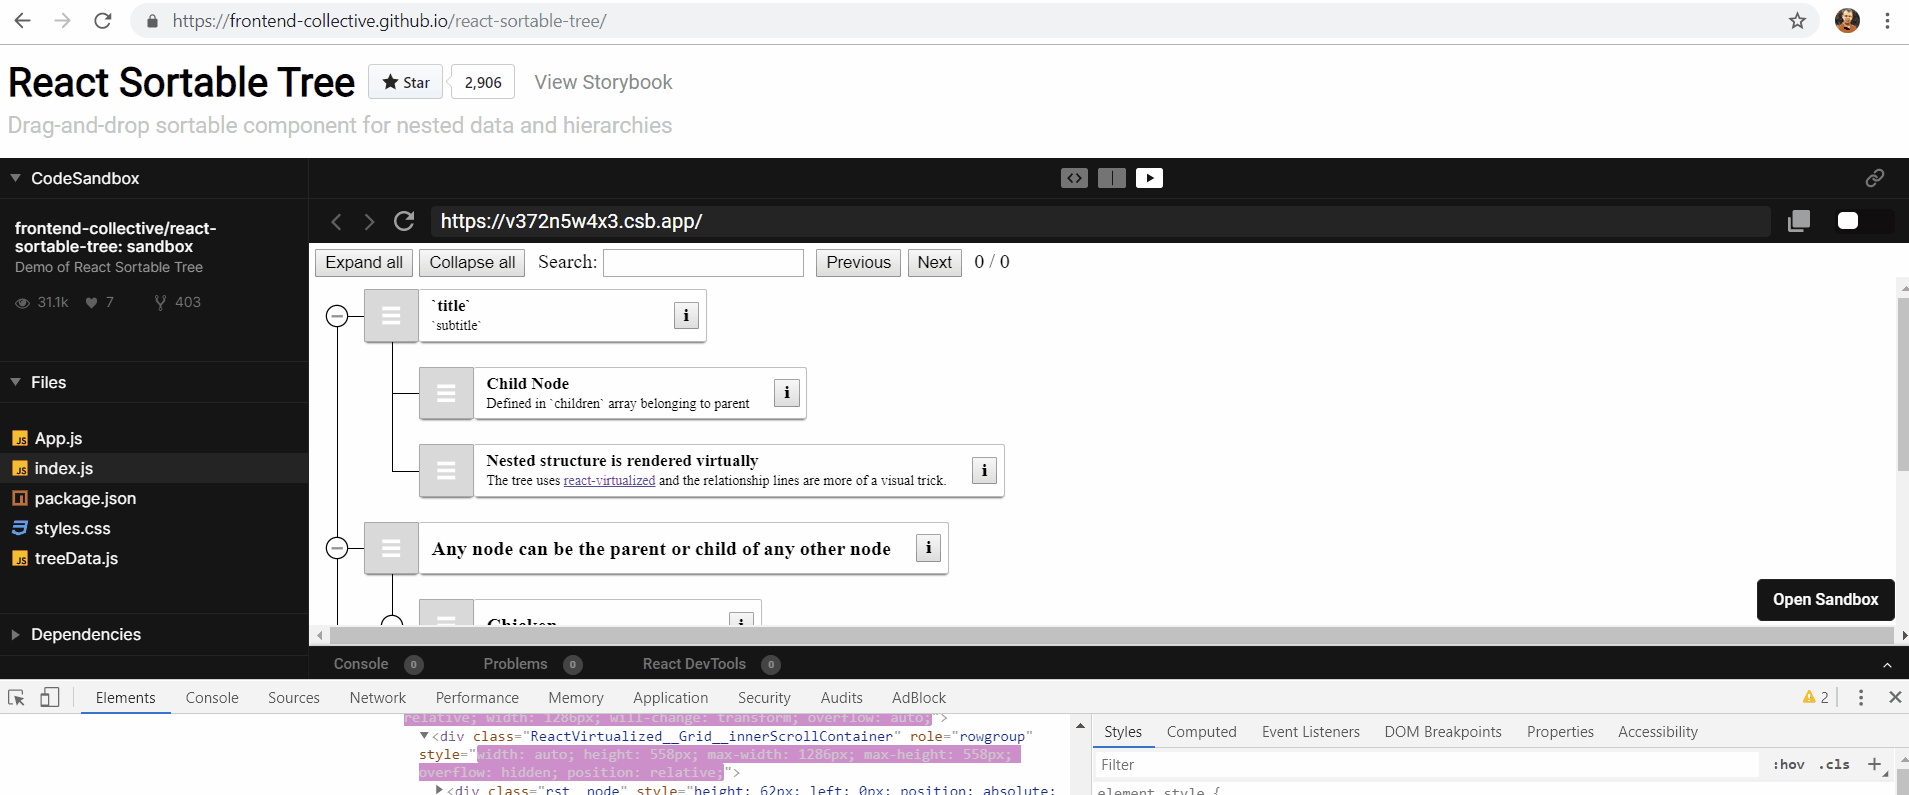This screenshot has height=795, width=1909.
Task: Collapse the 'Any node can be the parent' node
Action: coord(337,548)
